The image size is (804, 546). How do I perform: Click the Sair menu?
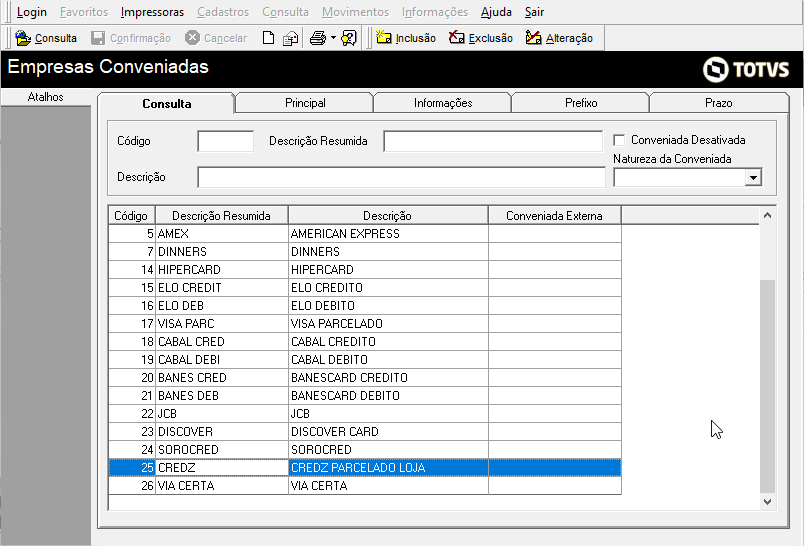(534, 12)
